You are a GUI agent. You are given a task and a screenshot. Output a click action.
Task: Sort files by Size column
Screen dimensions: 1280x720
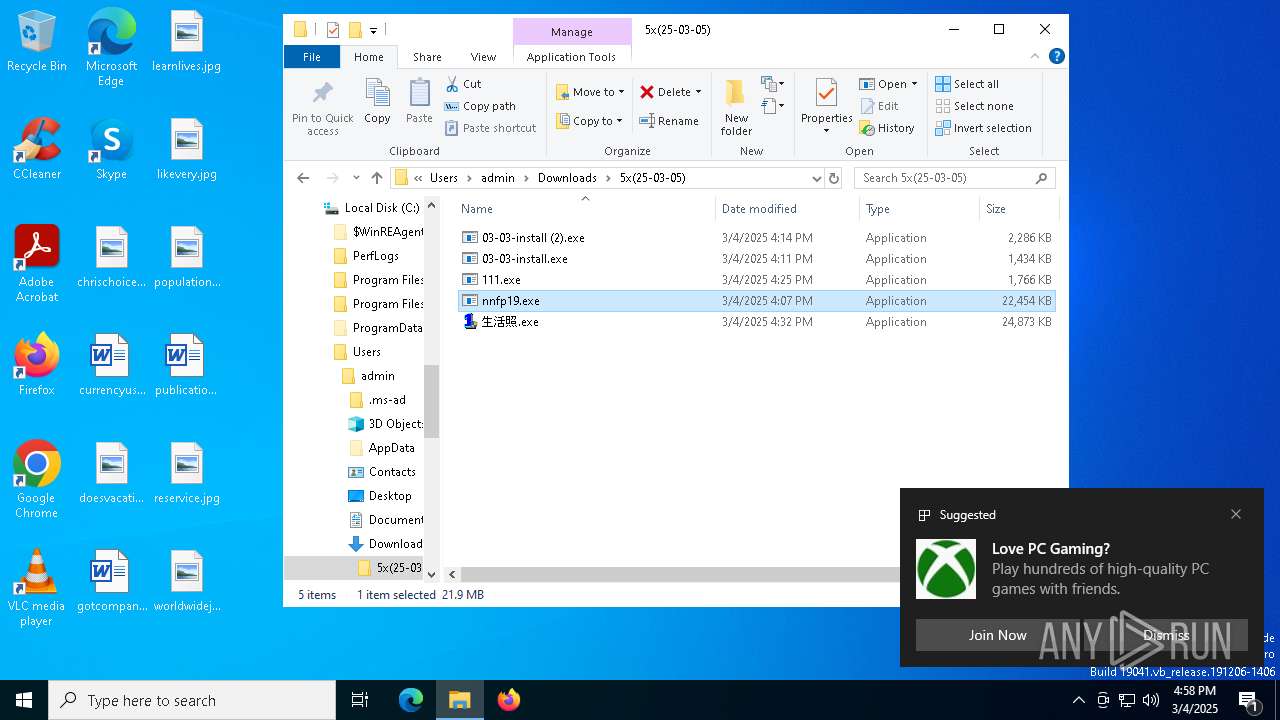pyautogui.click(x=1018, y=209)
